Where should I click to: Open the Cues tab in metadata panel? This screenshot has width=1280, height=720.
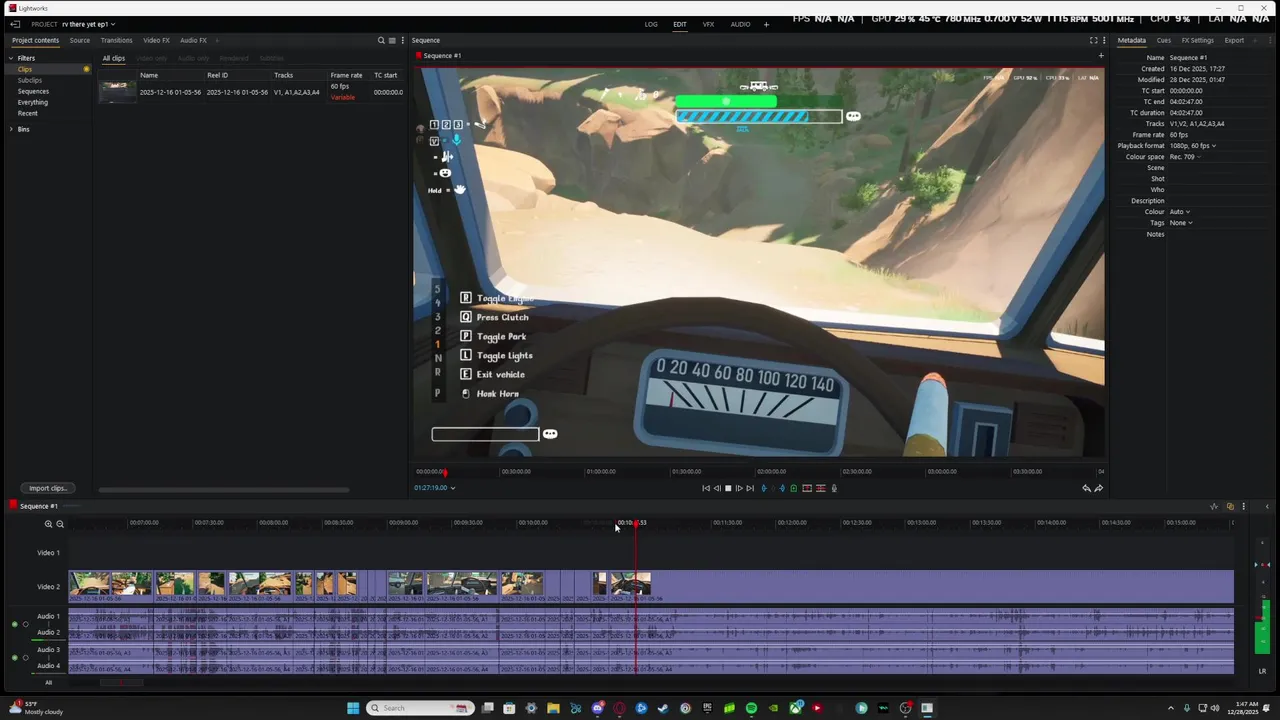click(x=1164, y=40)
